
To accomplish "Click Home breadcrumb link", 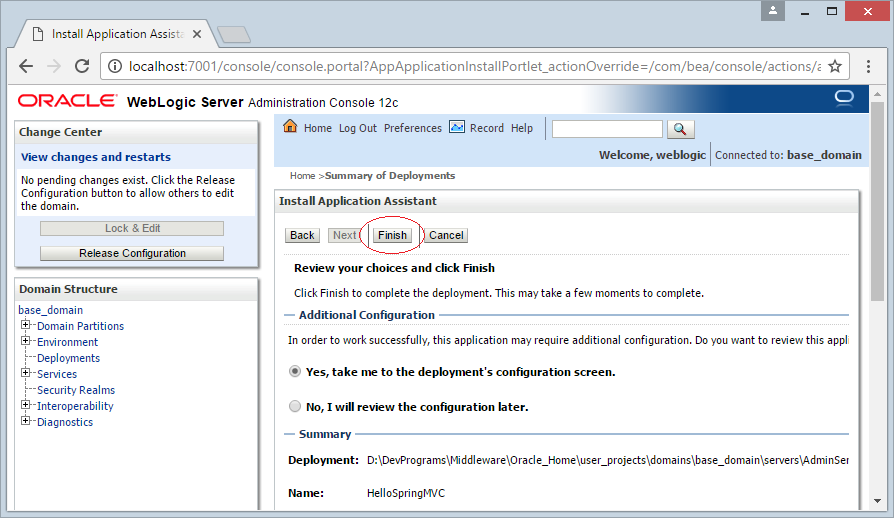I will coord(302,176).
